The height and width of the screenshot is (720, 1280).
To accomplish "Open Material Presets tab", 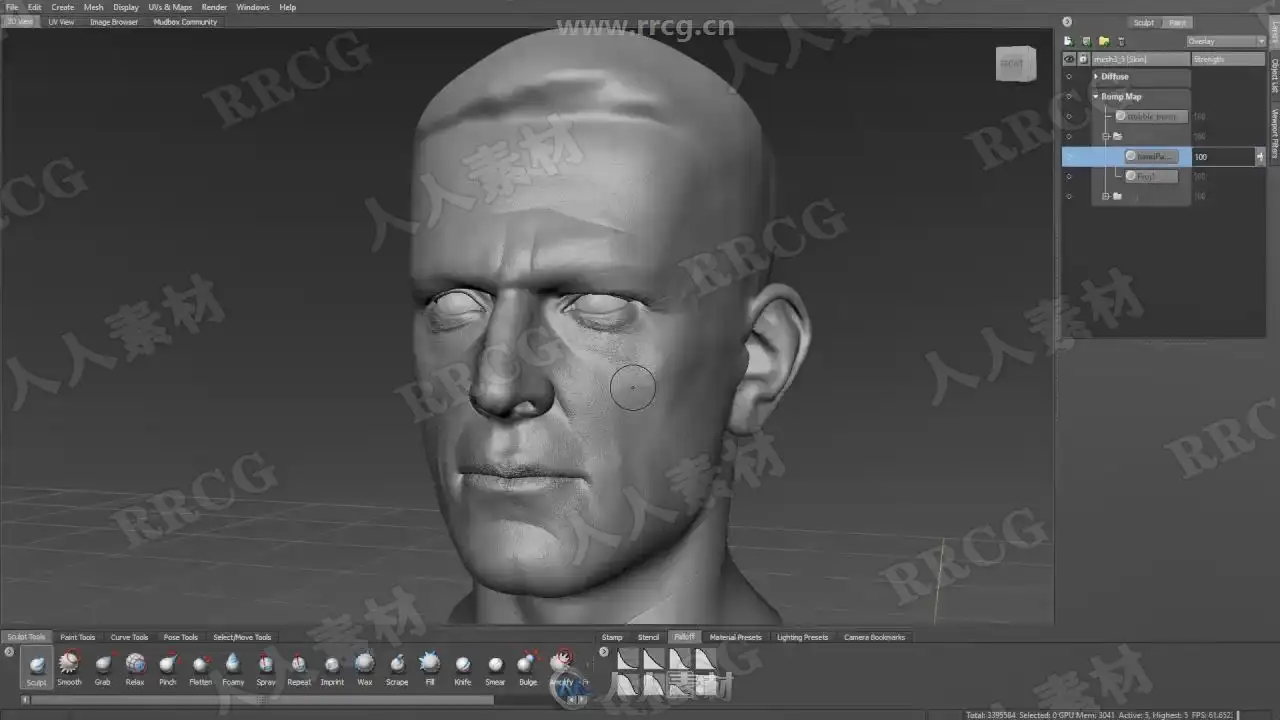I will (736, 637).
